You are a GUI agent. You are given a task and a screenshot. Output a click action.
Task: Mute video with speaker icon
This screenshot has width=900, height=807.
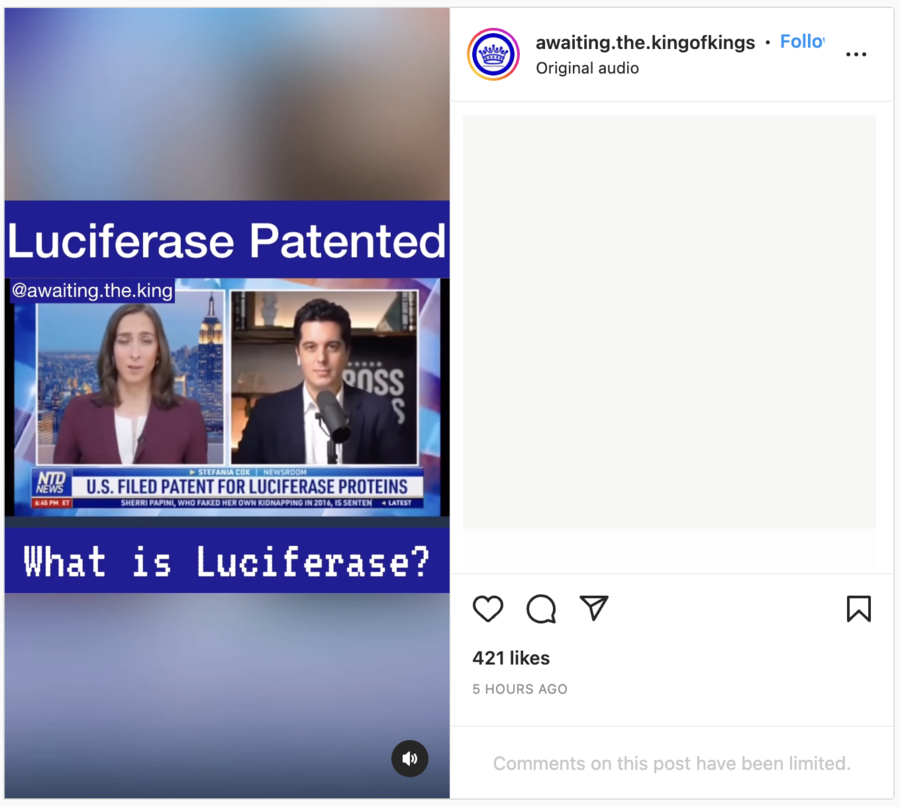coord(410,759)
